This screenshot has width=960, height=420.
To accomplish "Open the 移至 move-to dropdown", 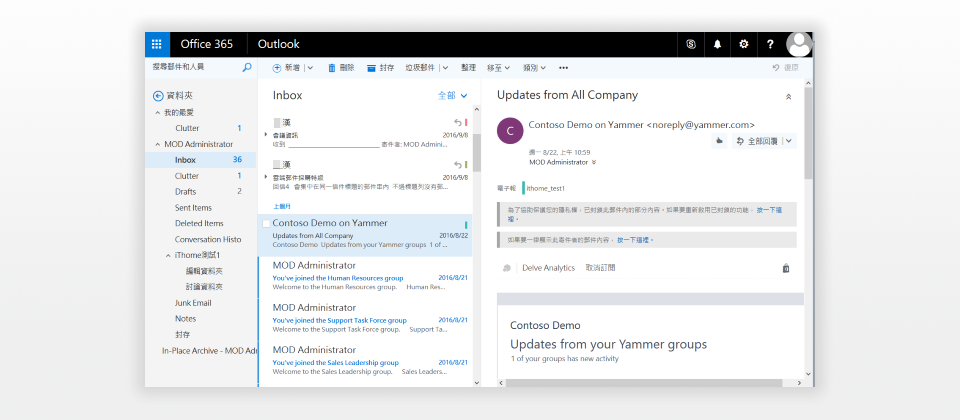I will [498, 68].
